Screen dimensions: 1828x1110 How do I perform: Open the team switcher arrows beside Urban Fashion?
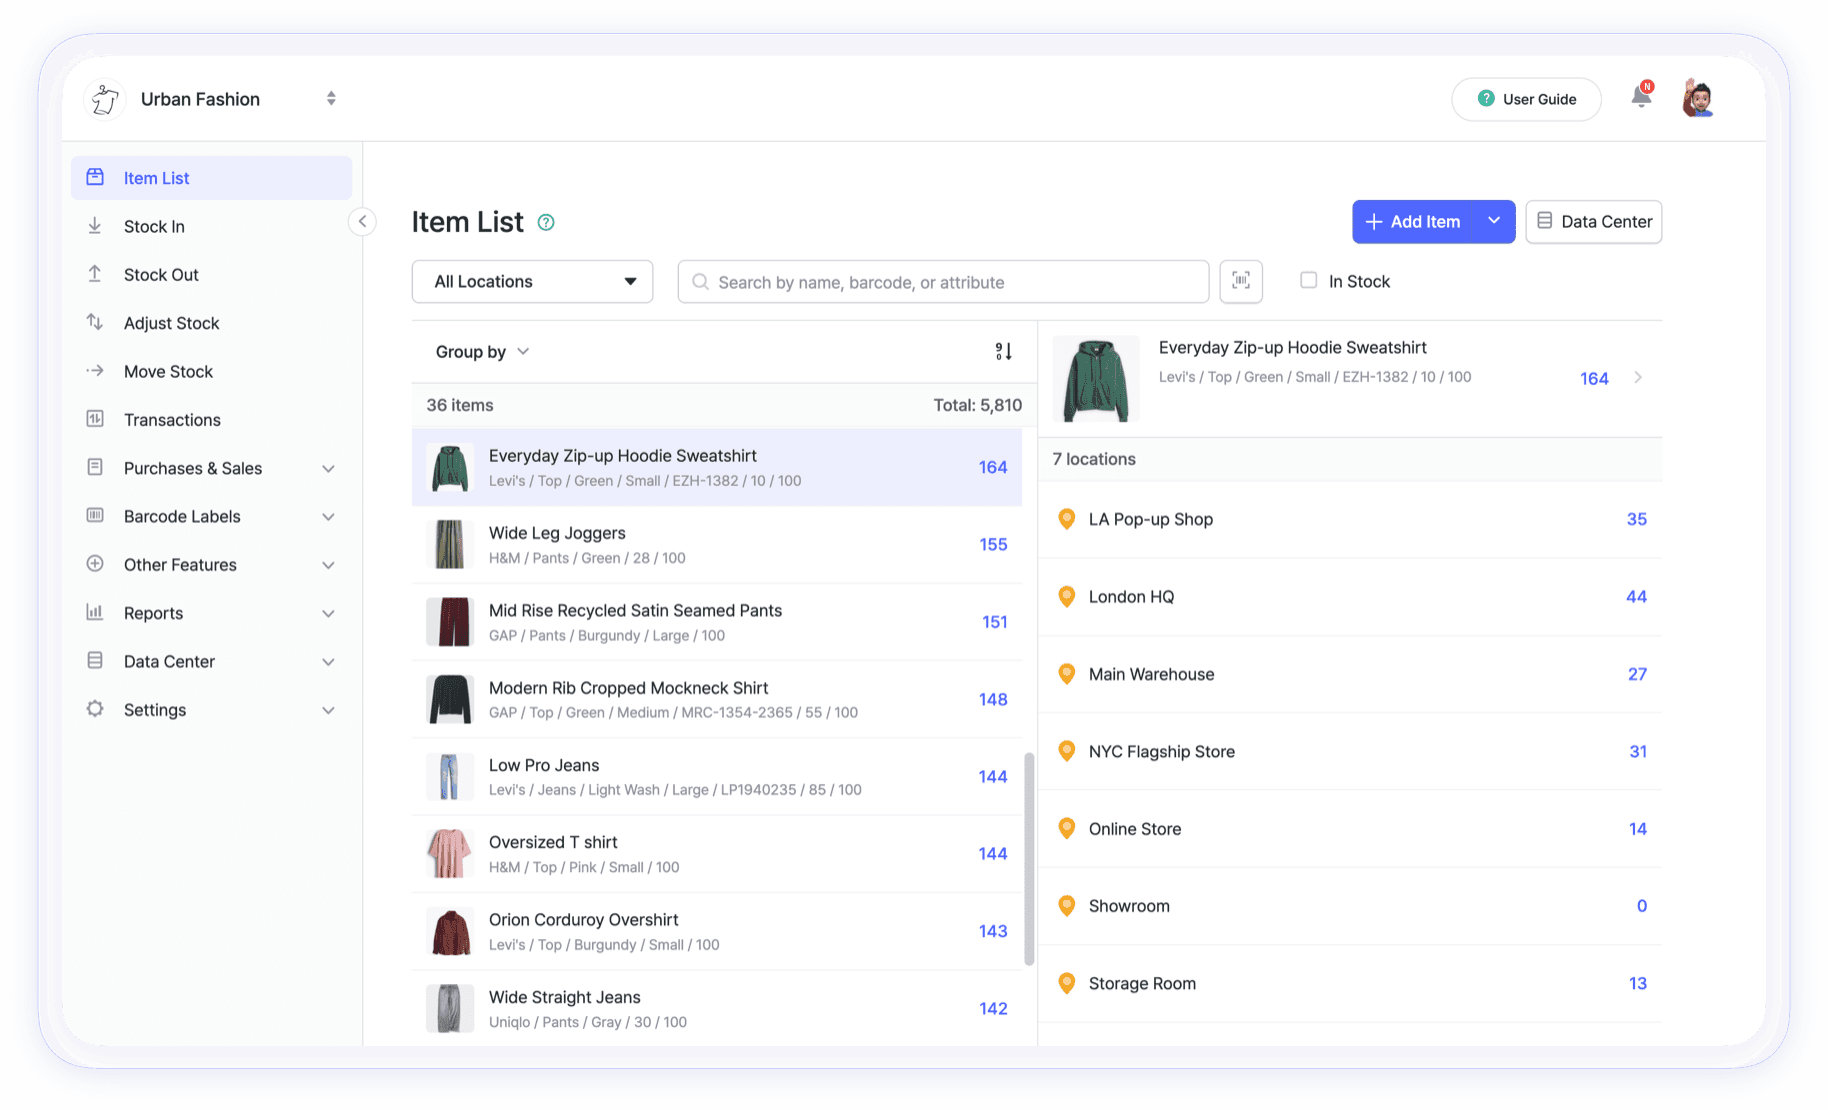pos(331,99)
